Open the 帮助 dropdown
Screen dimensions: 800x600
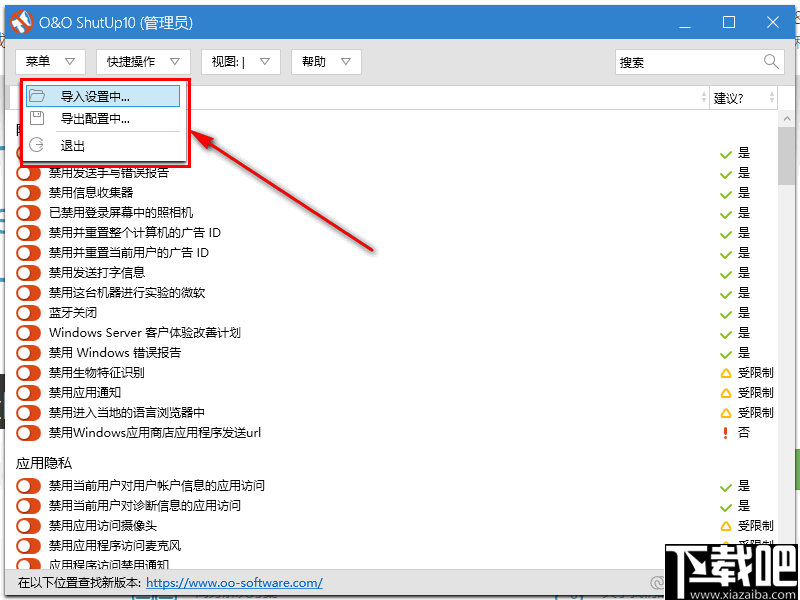click(325, 61)
